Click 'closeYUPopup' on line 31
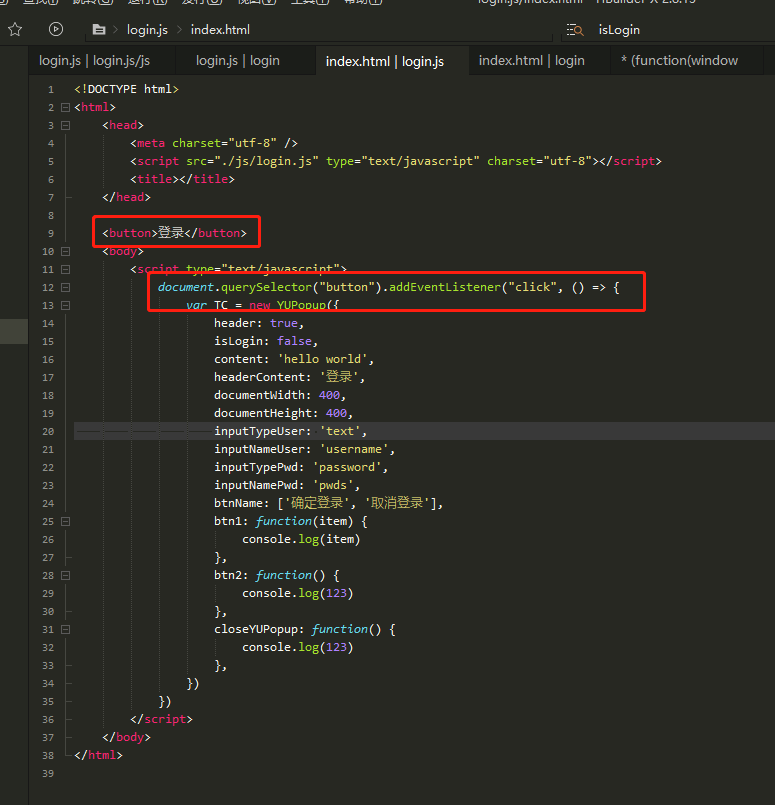The width and height of the screenshot is (775, 805). coord(256,629)
